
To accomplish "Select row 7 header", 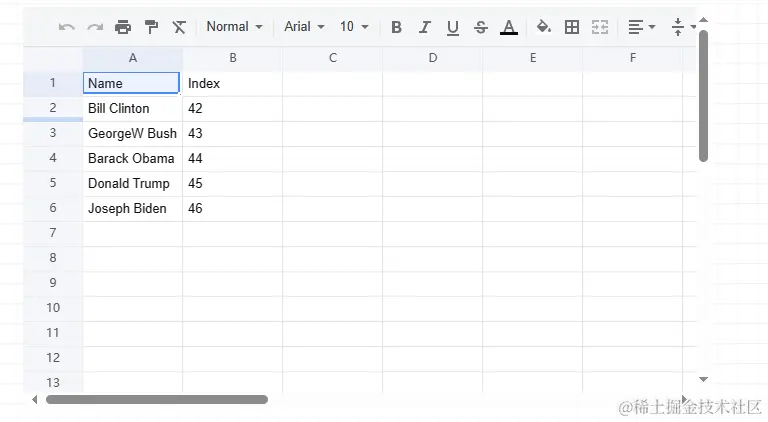I will (x=53, y=233).
